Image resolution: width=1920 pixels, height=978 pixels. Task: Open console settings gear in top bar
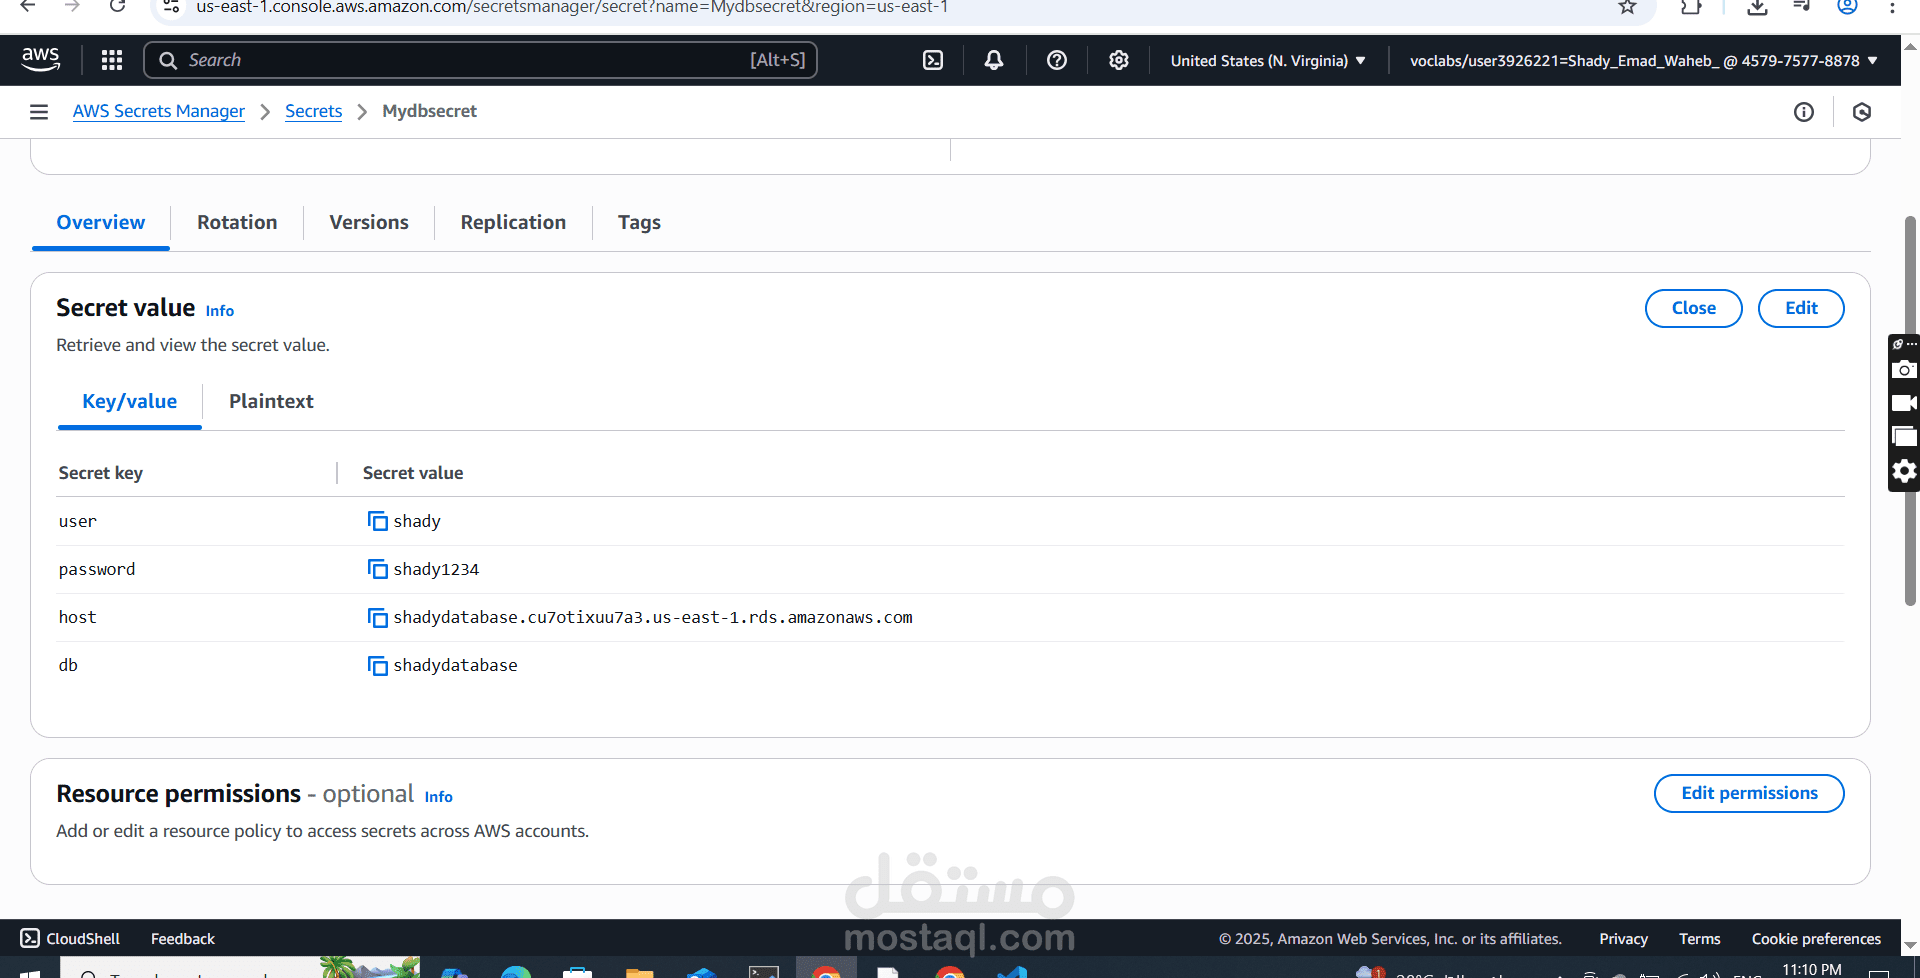[x=1119, y=60]
